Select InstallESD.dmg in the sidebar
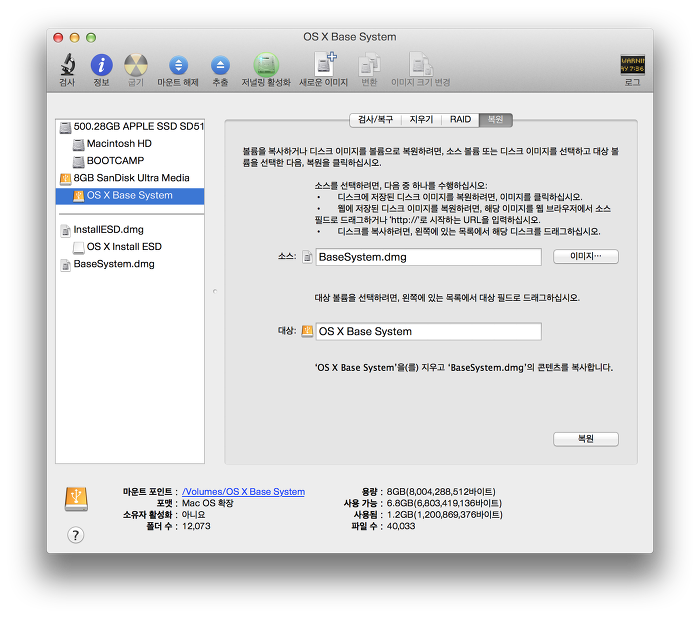This screenshot has height=618, width=700. 130,230
